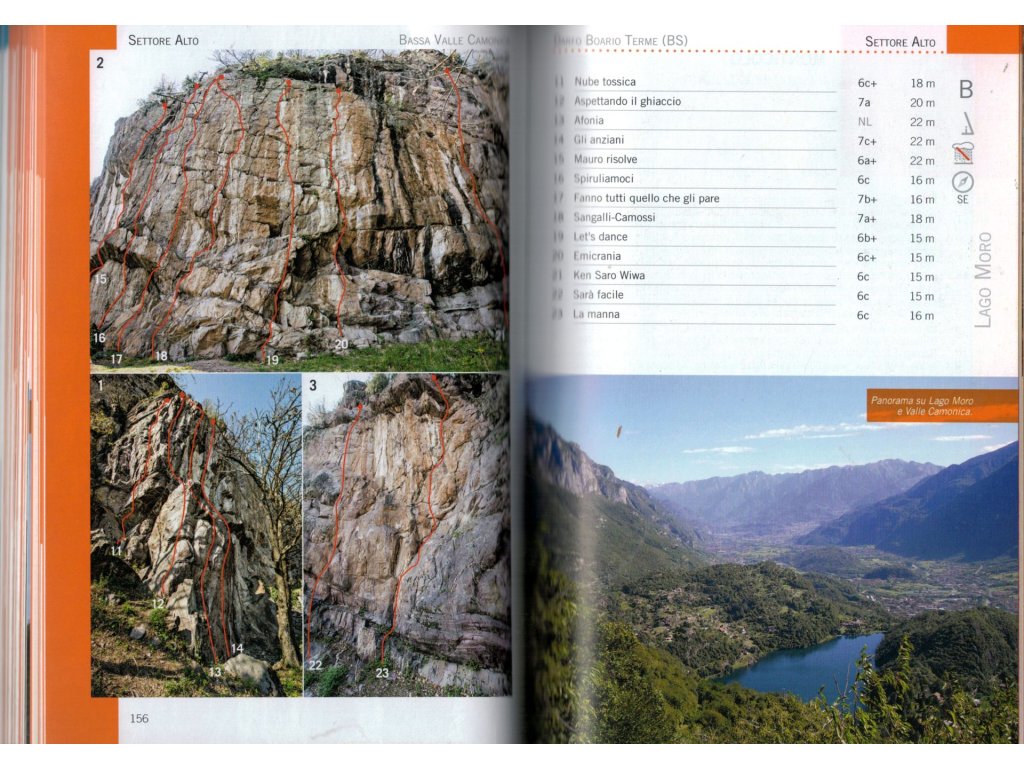Image resolution: width=1024 pixels, height=768 pixels.
Task: Select route name Mauro risolve
Action: 605,159
